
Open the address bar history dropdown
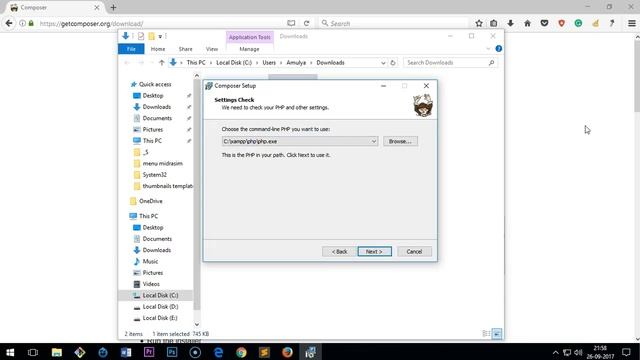[x=383, y=63]
